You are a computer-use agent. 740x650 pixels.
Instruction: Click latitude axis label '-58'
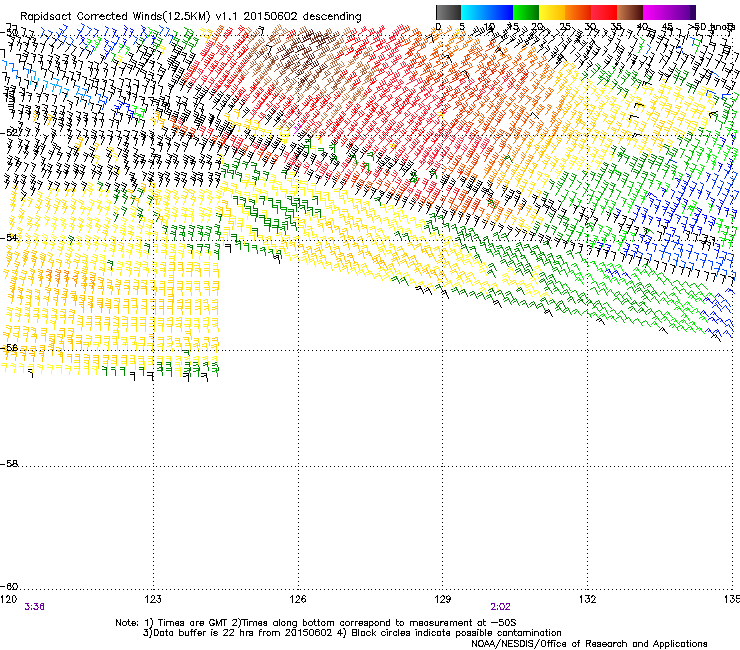(9, 464)
